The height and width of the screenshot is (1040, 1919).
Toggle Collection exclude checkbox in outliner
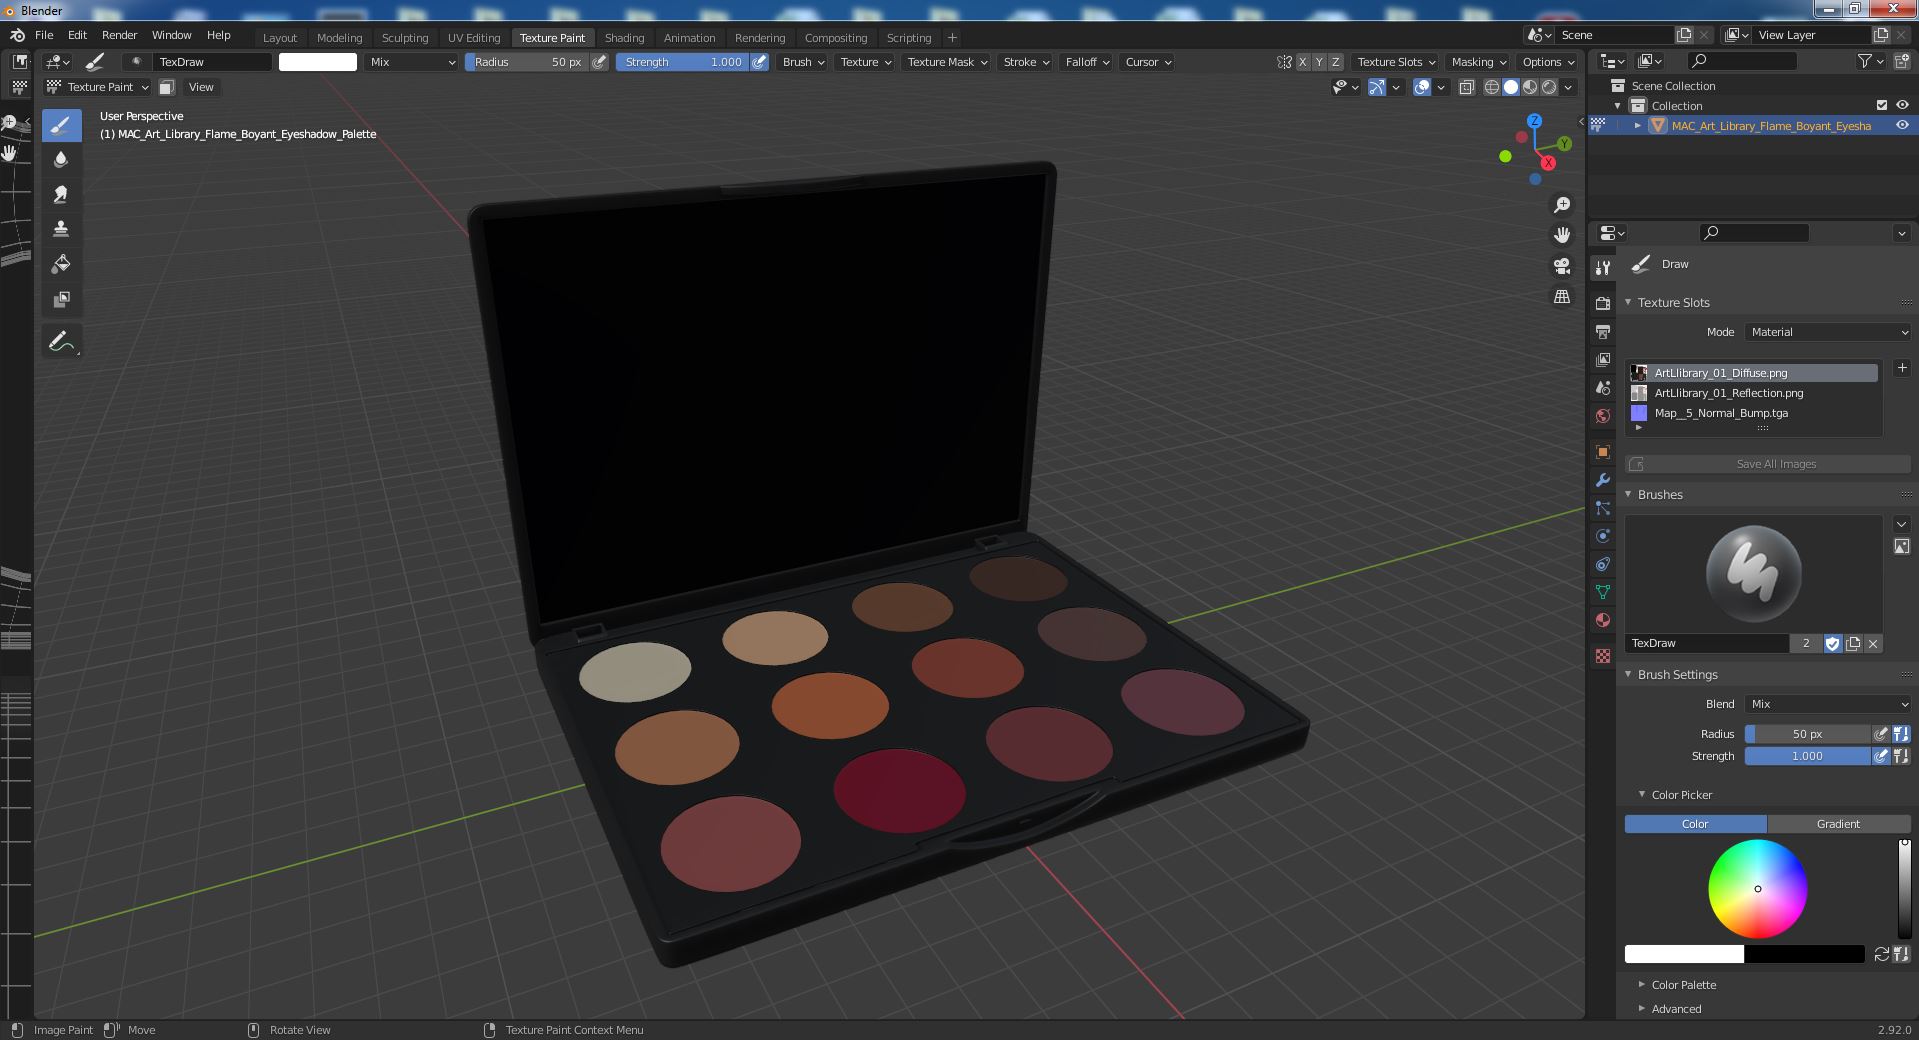pos(1882,105)
